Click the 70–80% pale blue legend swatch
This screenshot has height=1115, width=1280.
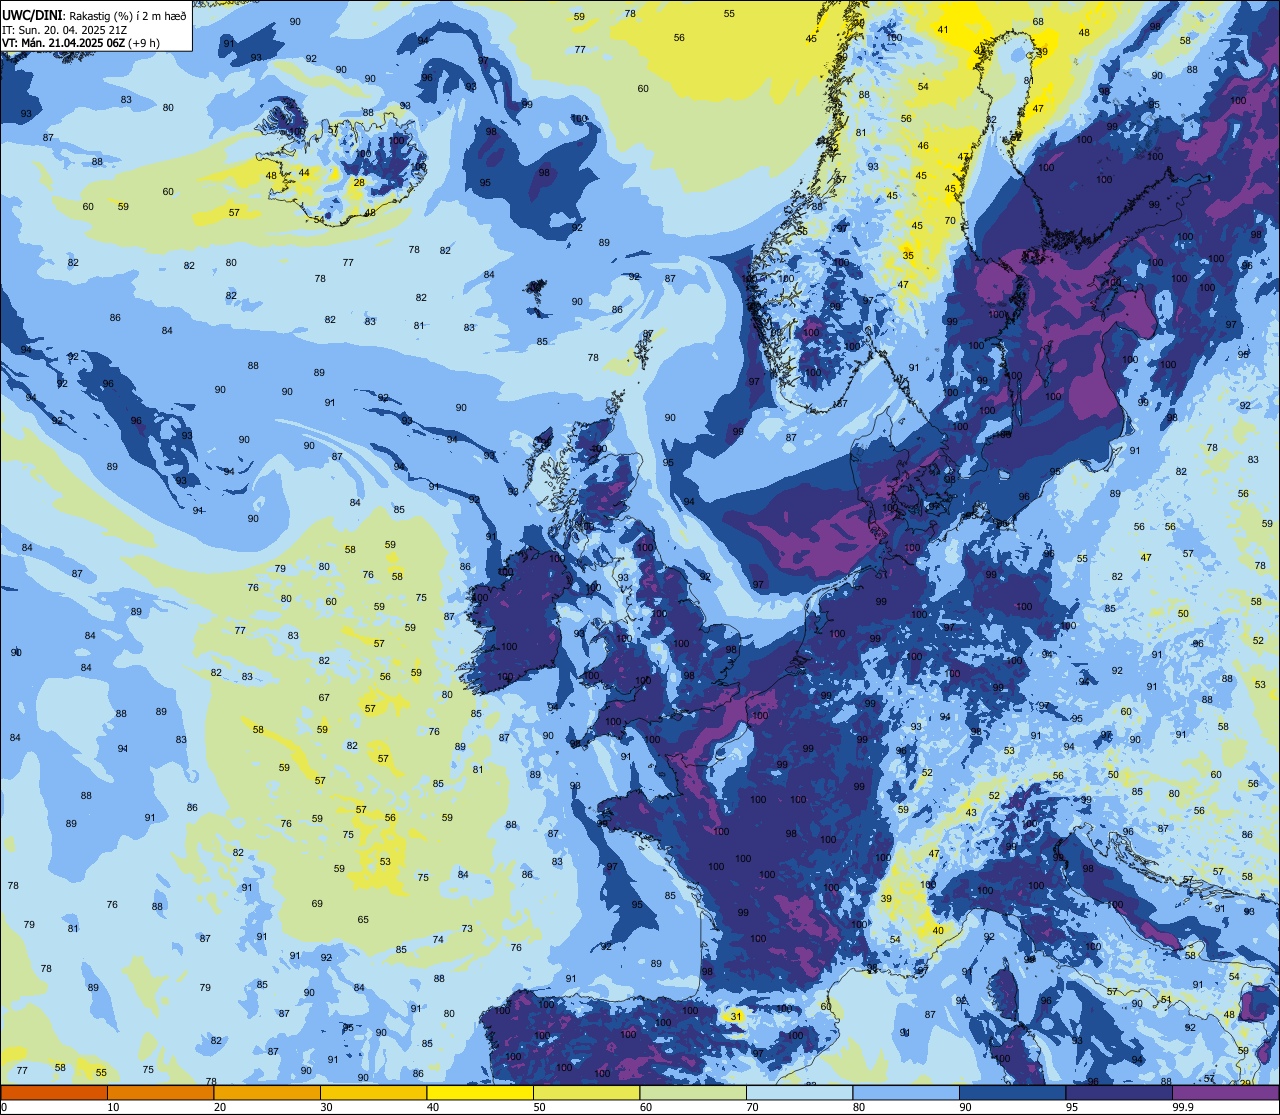click(799, 1093)
